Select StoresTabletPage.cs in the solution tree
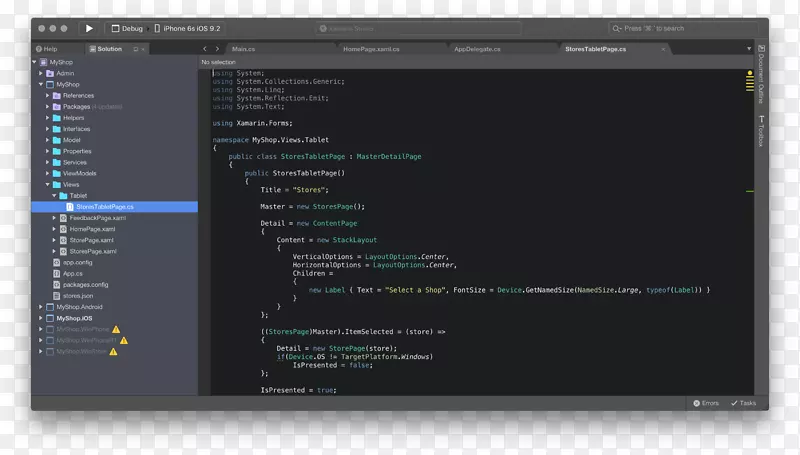Screen dimensions: 800x455 click(115, 207)
